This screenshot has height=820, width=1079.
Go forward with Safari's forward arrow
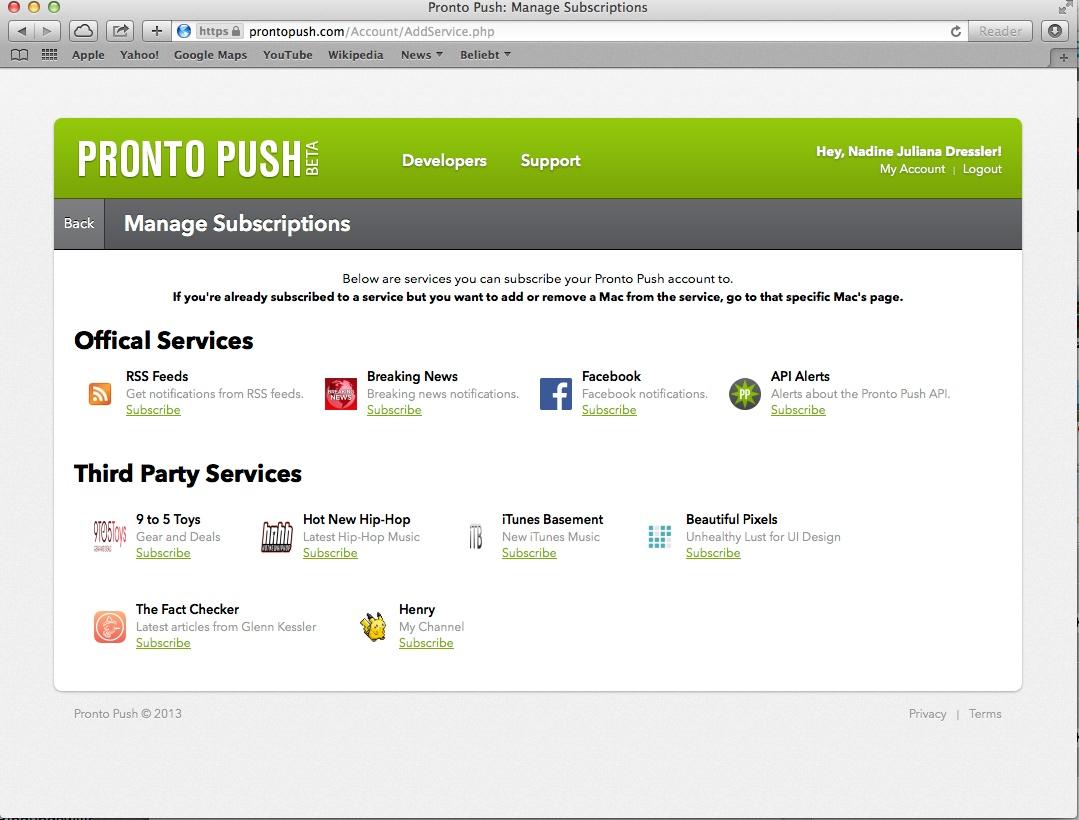(47, 31)
